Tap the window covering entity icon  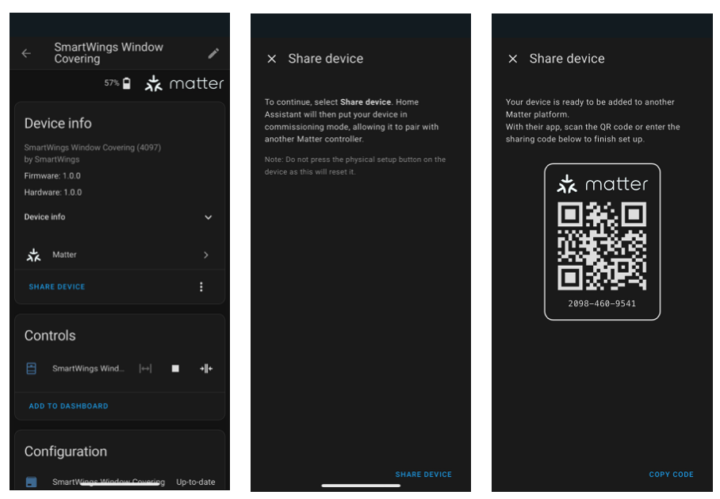[x=31, y=368]
